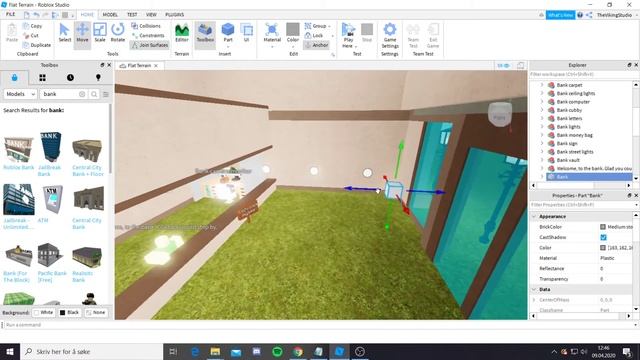Screen dimensions: 640x360
Task: Expand the Bank vault tree item
Action: (542, 160)
